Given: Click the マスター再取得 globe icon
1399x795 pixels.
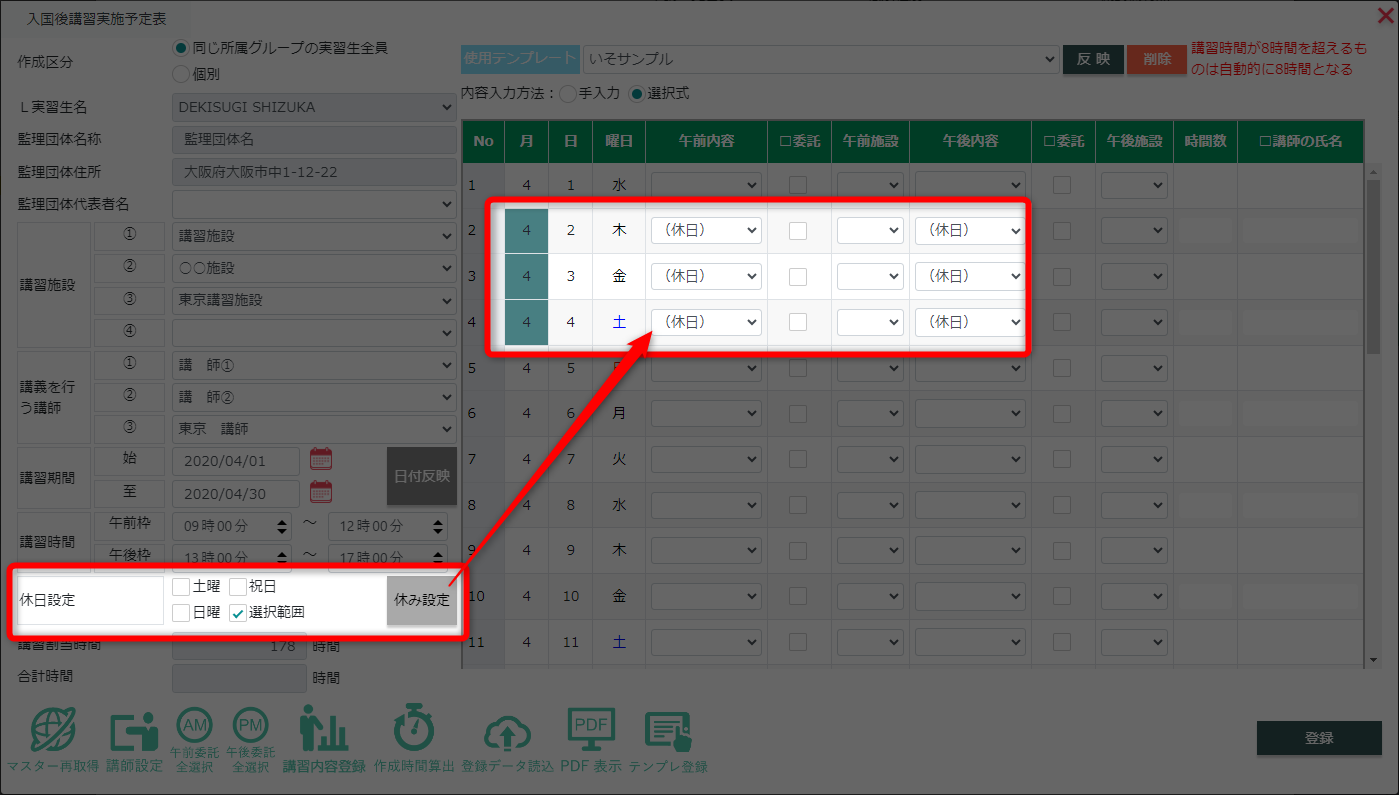Looking at the screenshot, I should point(52,732).
